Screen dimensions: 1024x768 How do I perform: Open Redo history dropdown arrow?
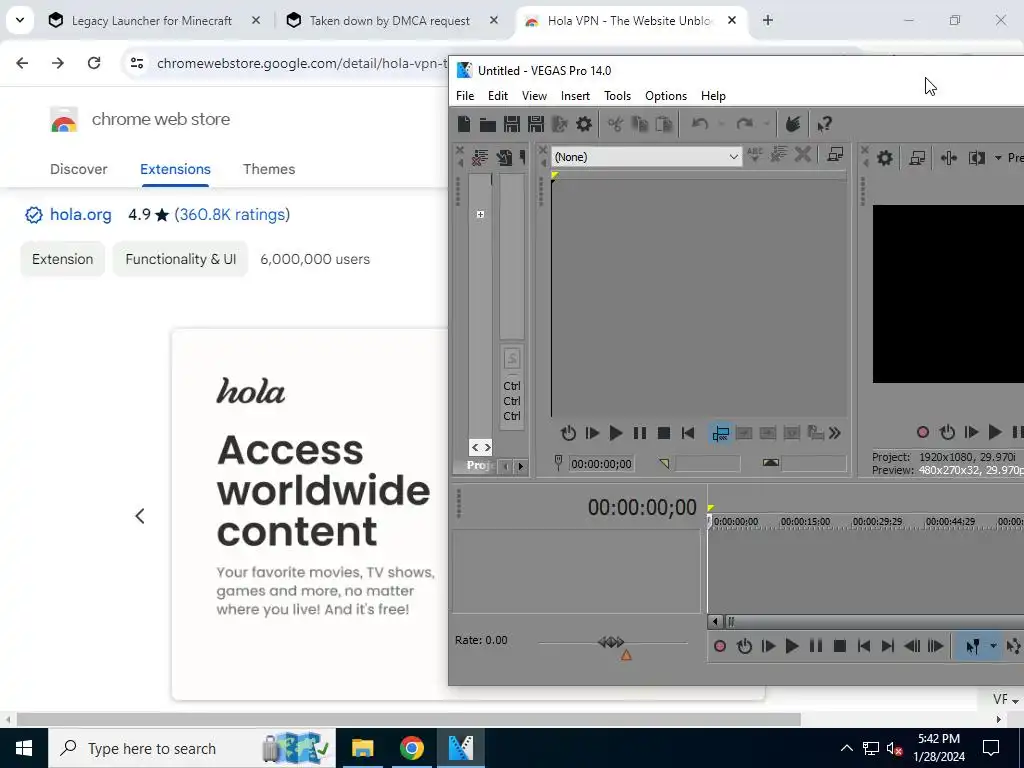pos(766,124)
